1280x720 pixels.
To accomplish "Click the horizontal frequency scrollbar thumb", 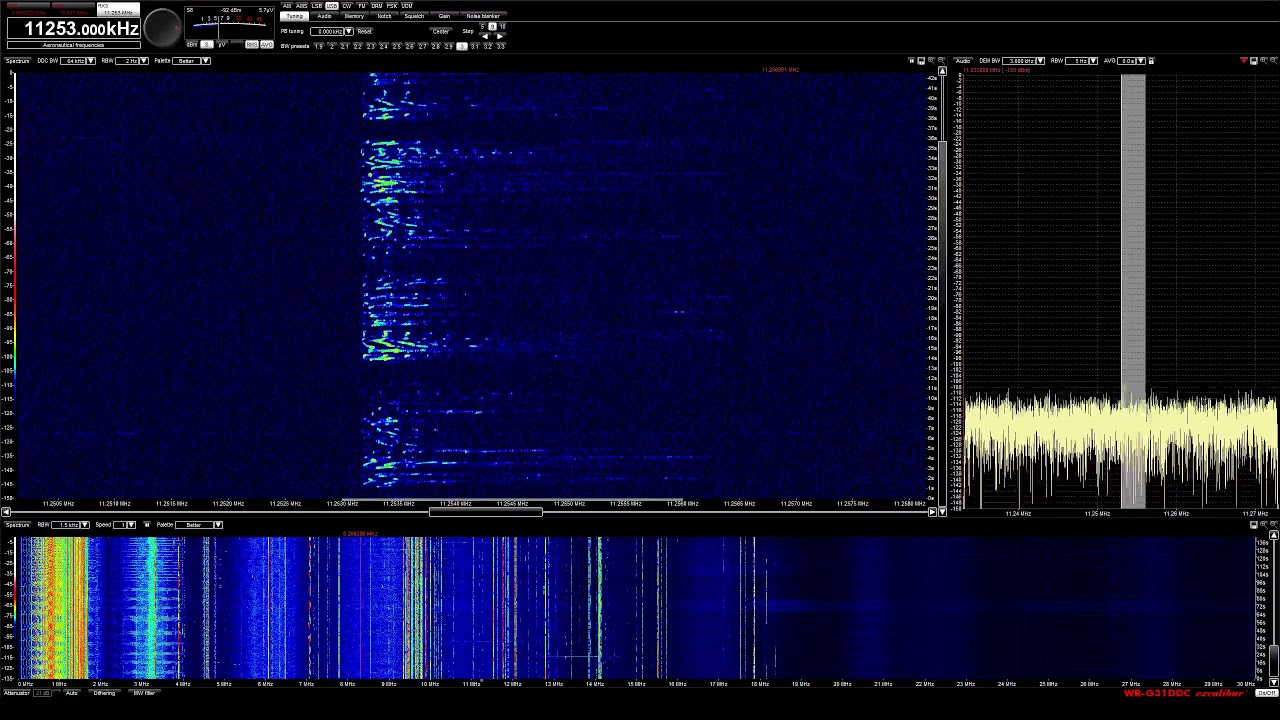I will pyautogui.click(x=486, y=513).
